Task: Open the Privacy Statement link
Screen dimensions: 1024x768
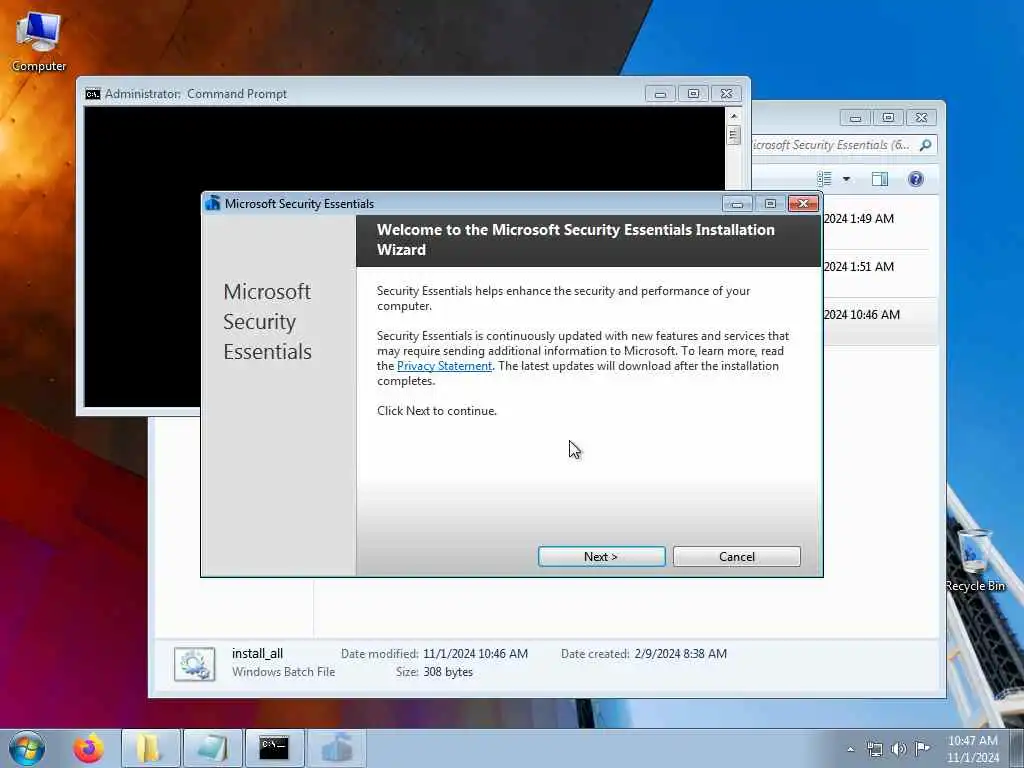Action: (444, 366)
